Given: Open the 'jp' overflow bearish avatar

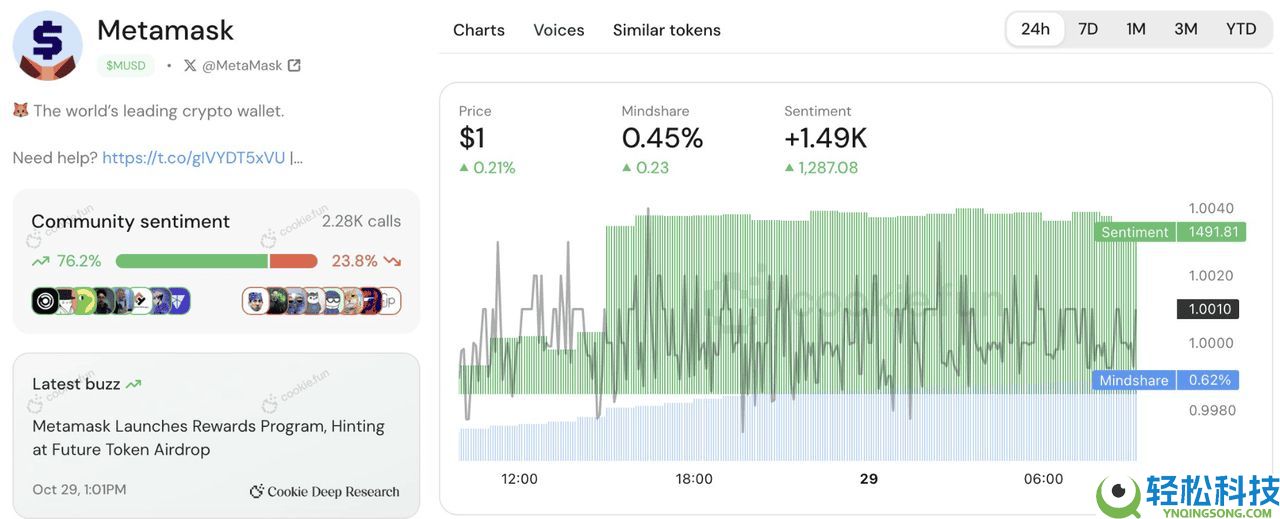Looking at the screenshot, I should 389,301.
